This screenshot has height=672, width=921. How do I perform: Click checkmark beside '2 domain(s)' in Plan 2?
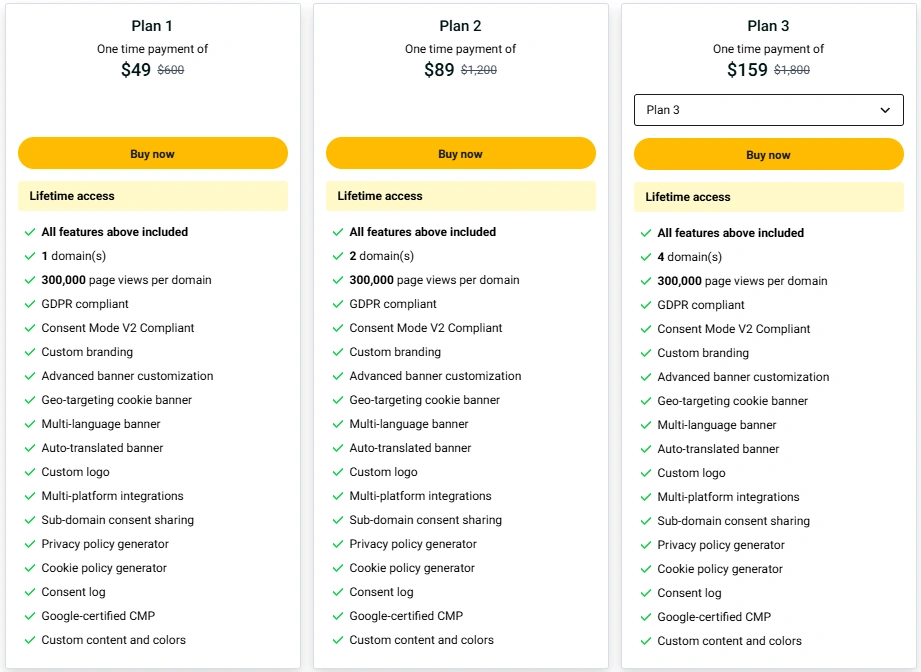338,256
